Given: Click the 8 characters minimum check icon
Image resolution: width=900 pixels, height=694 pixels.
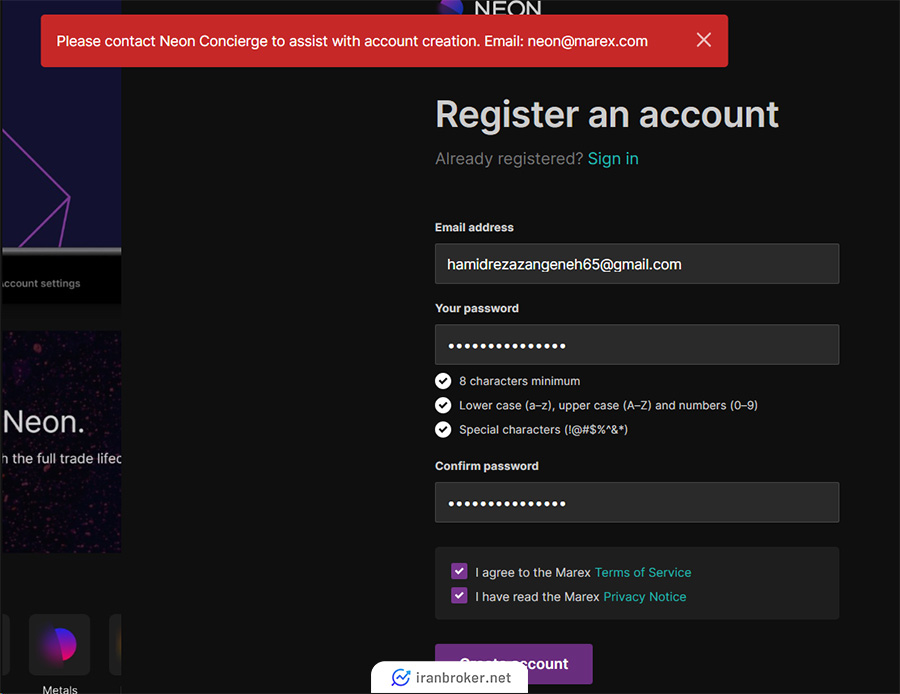Looking at the screenshot, I should (x=443, y=381).
